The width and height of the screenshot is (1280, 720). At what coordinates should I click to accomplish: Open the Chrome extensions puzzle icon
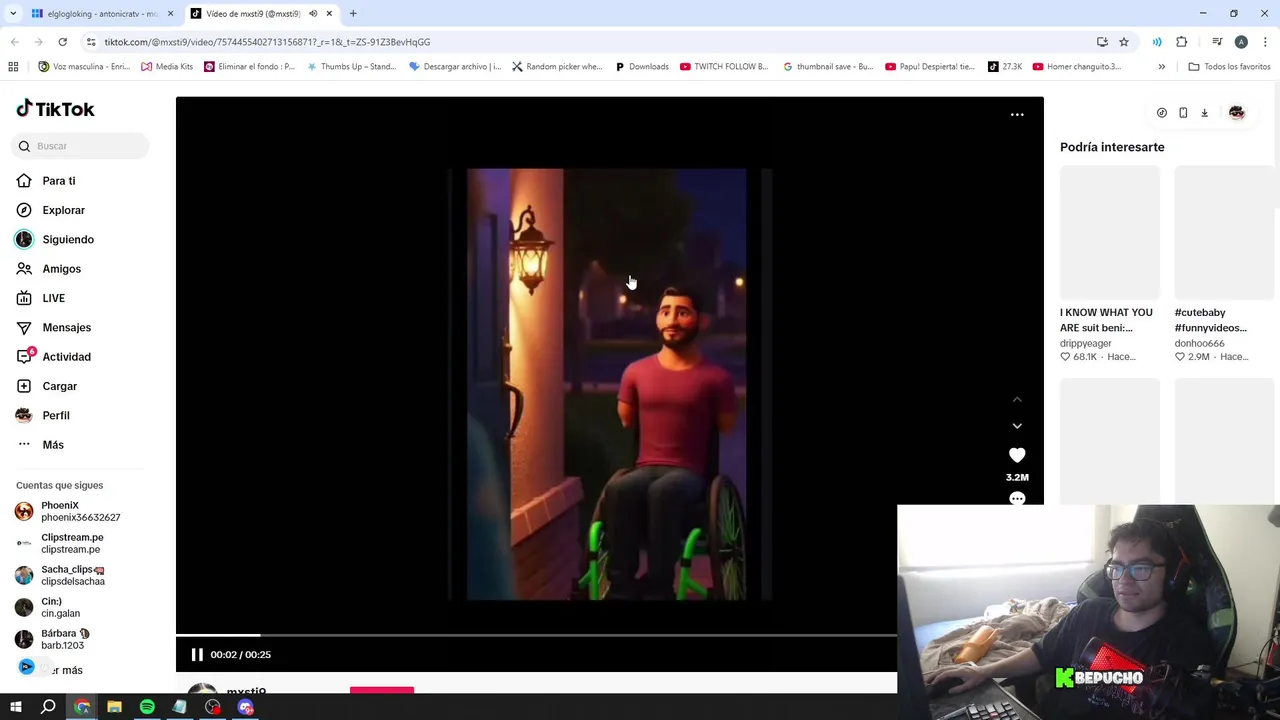(1182, 42)
